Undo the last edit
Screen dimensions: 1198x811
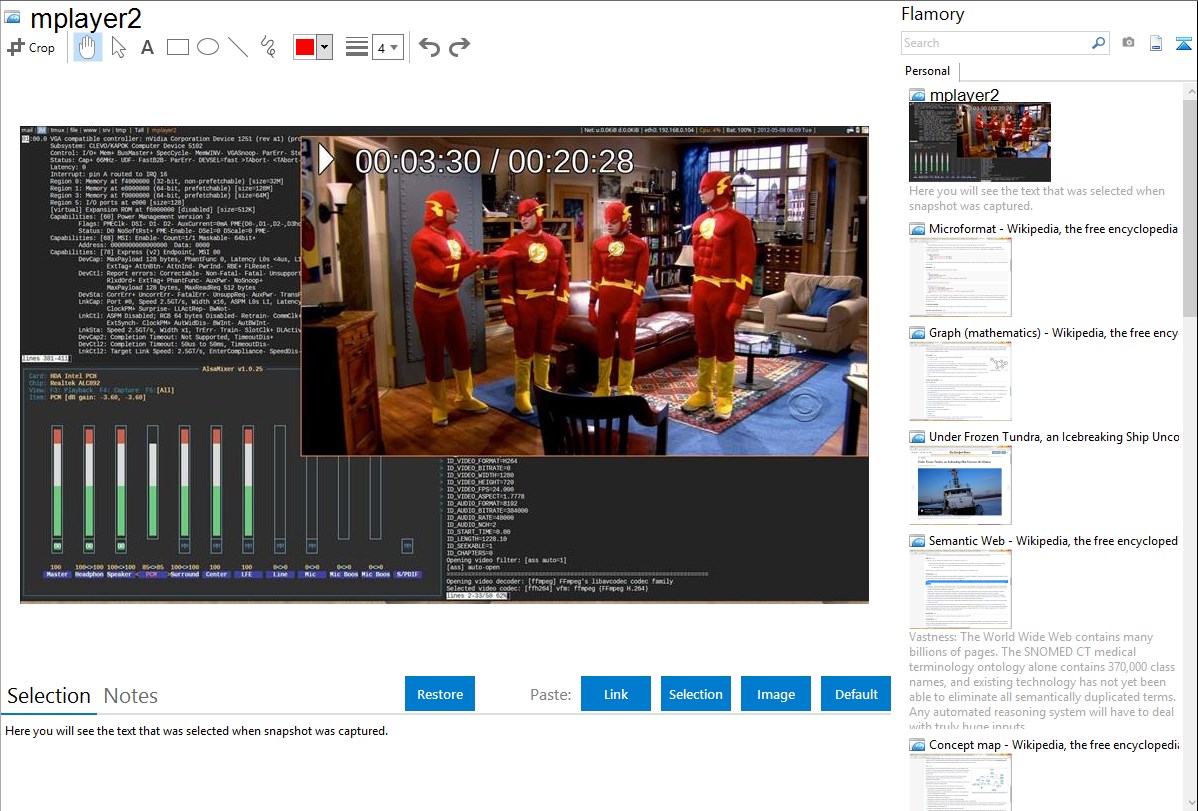(429, 47)
